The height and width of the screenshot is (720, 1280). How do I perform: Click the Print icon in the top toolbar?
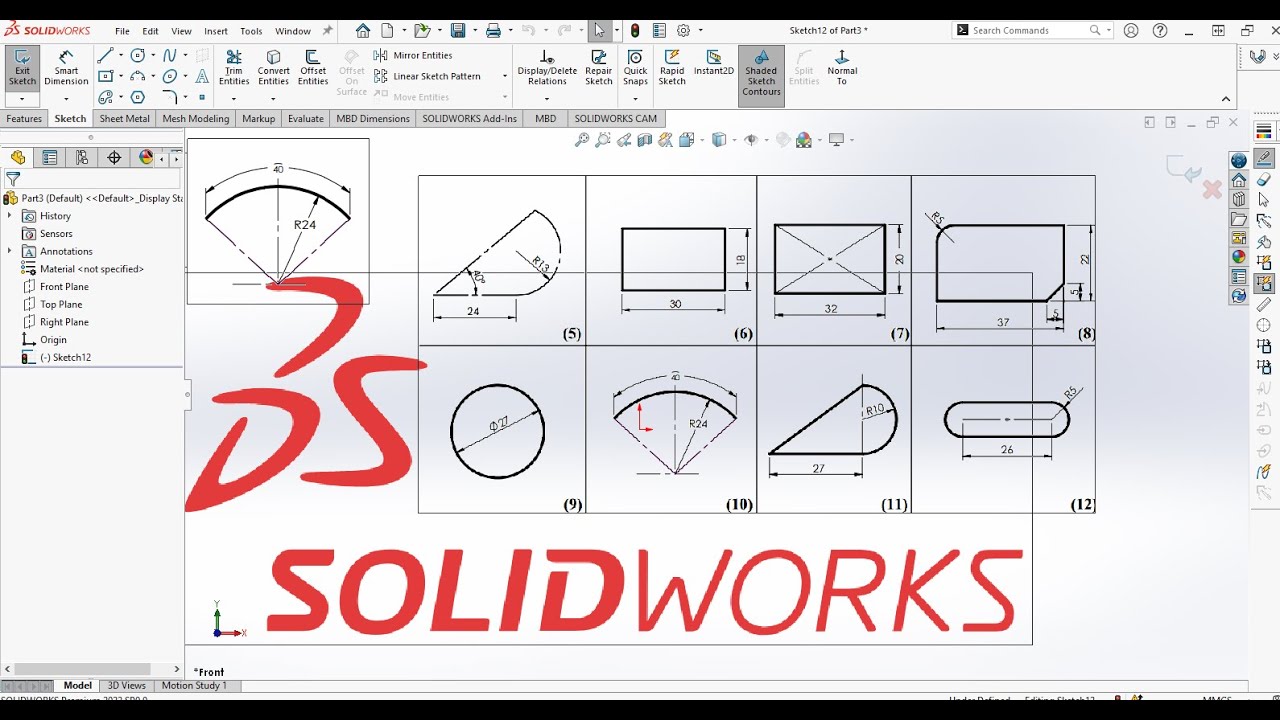493,30
